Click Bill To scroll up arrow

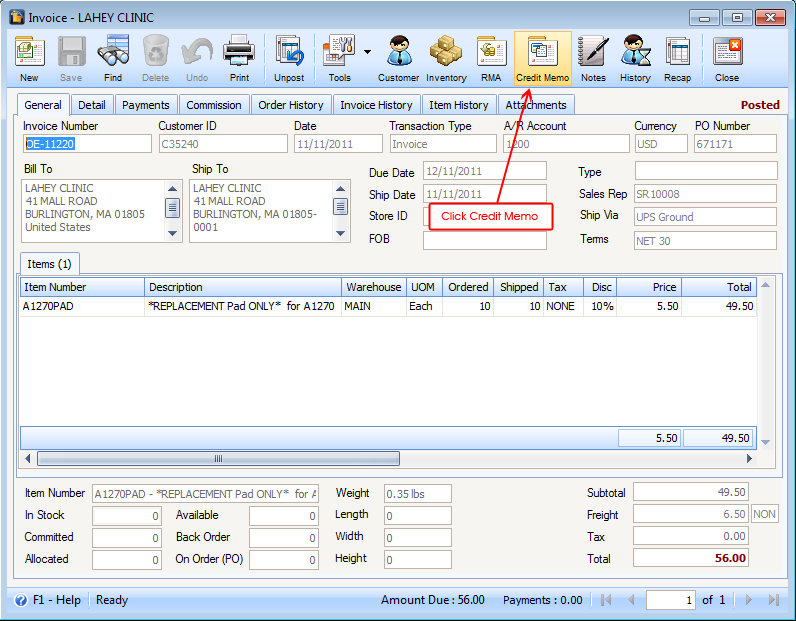(173, 188)
